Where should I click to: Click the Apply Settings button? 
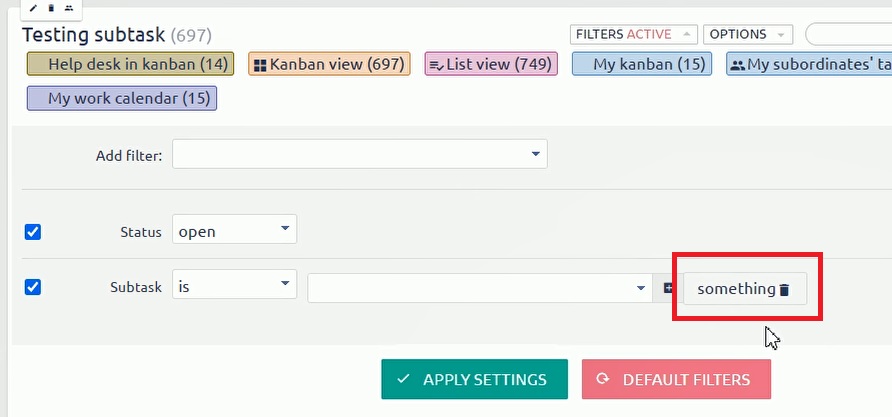474,379
